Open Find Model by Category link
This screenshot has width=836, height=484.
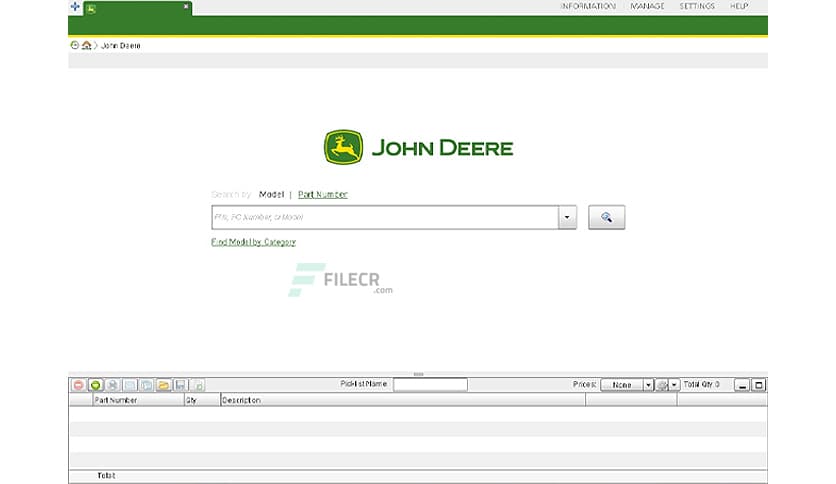[x=253, y=242]
